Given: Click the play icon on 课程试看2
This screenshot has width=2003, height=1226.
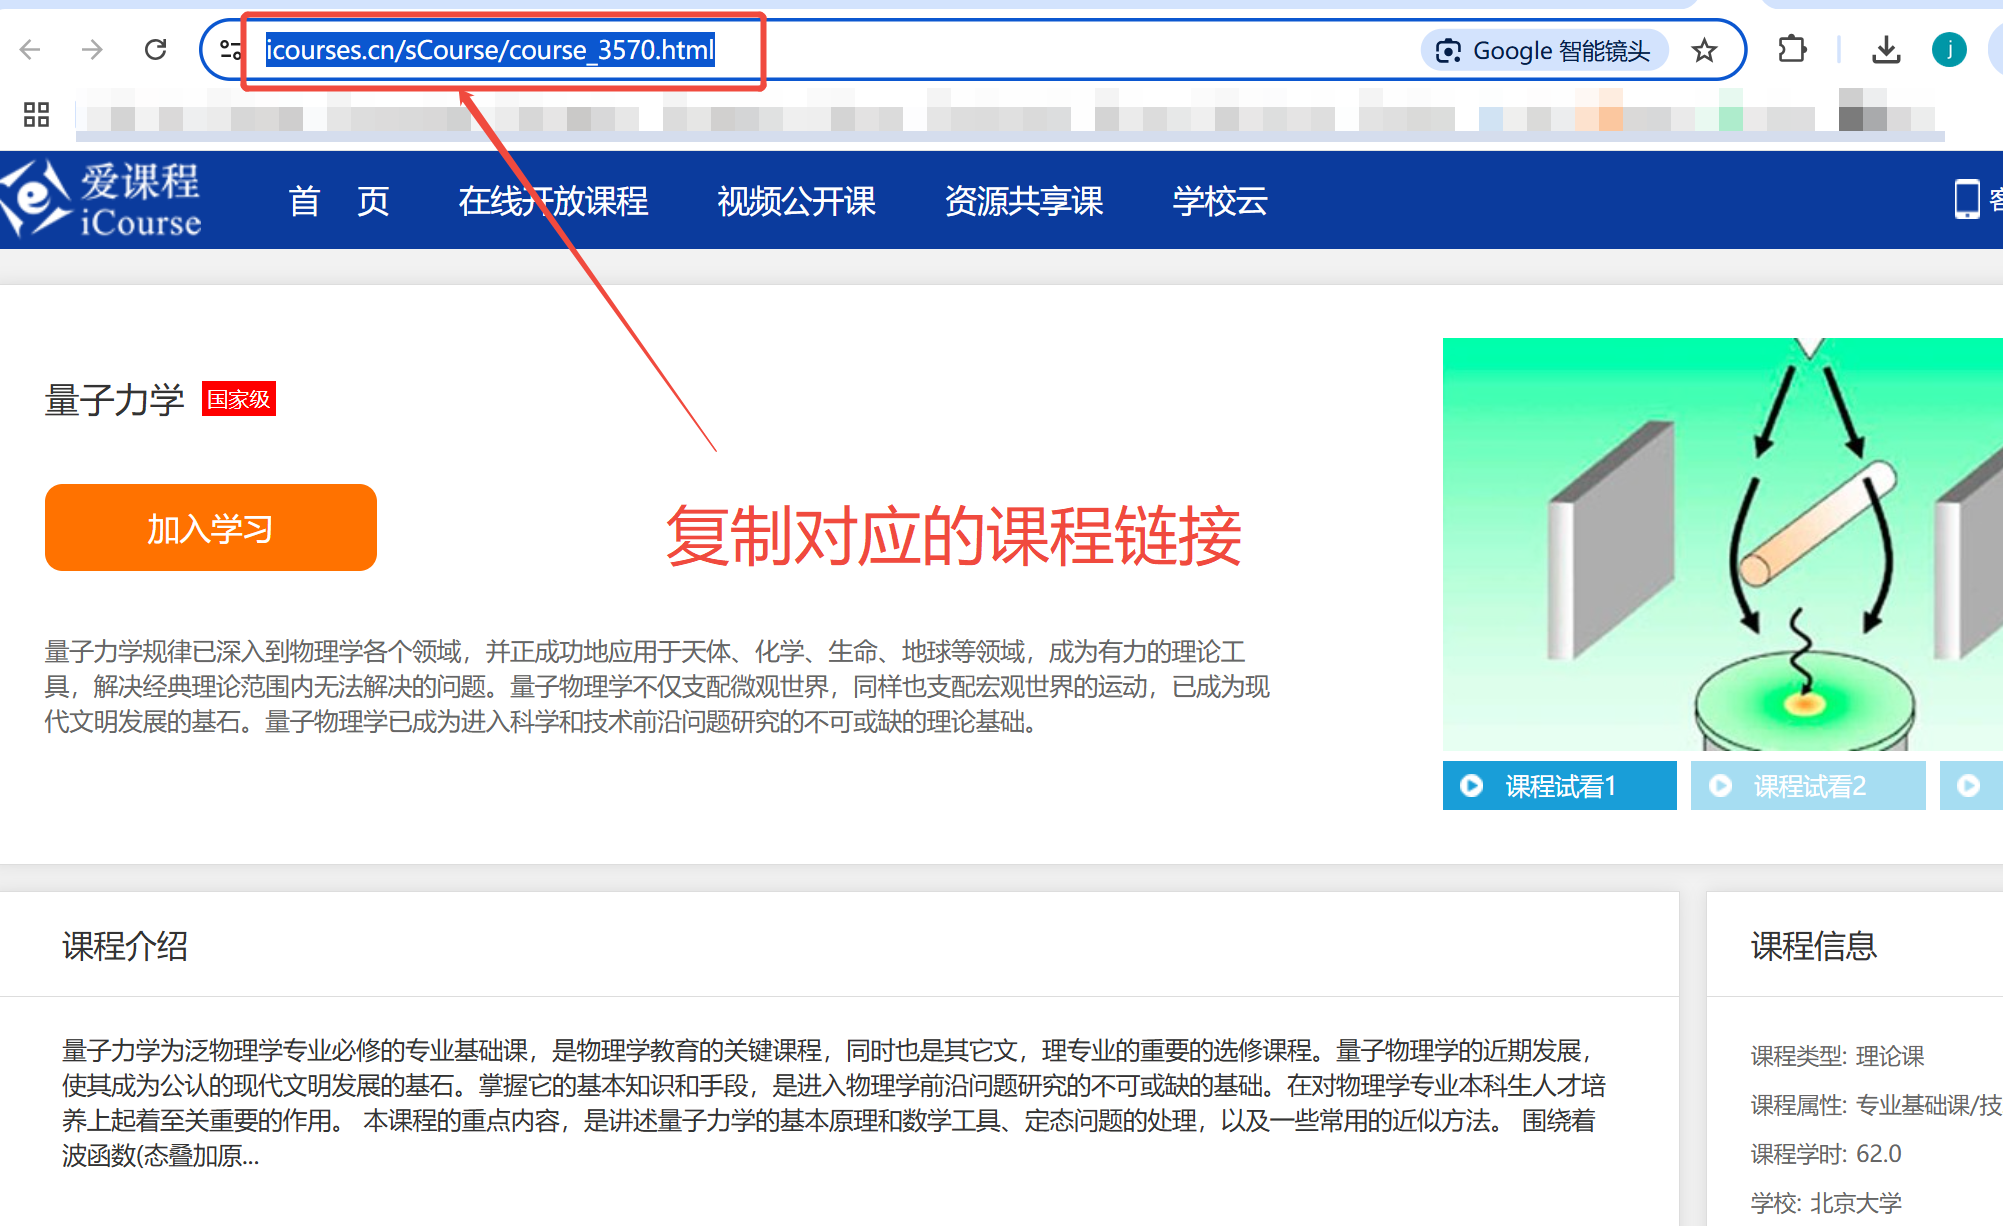Looking at the screenshot, I should [1722, 786].
